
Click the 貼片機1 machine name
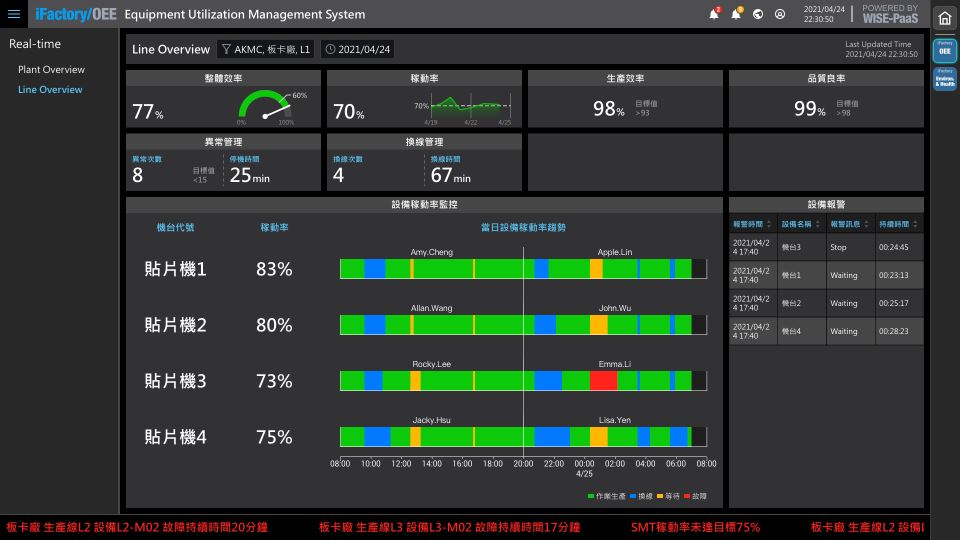[175, 269]
